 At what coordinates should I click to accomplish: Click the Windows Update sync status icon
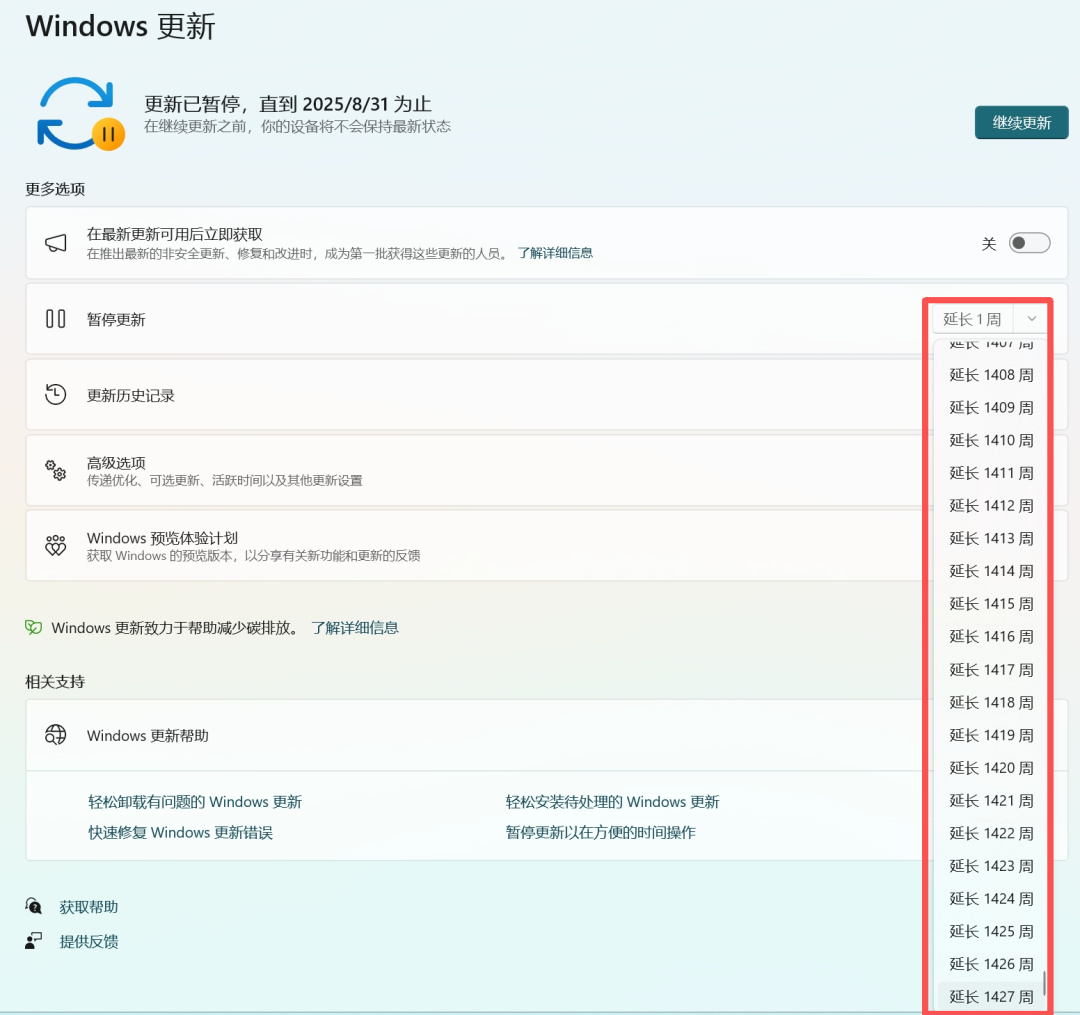click(x=81, y=114)
